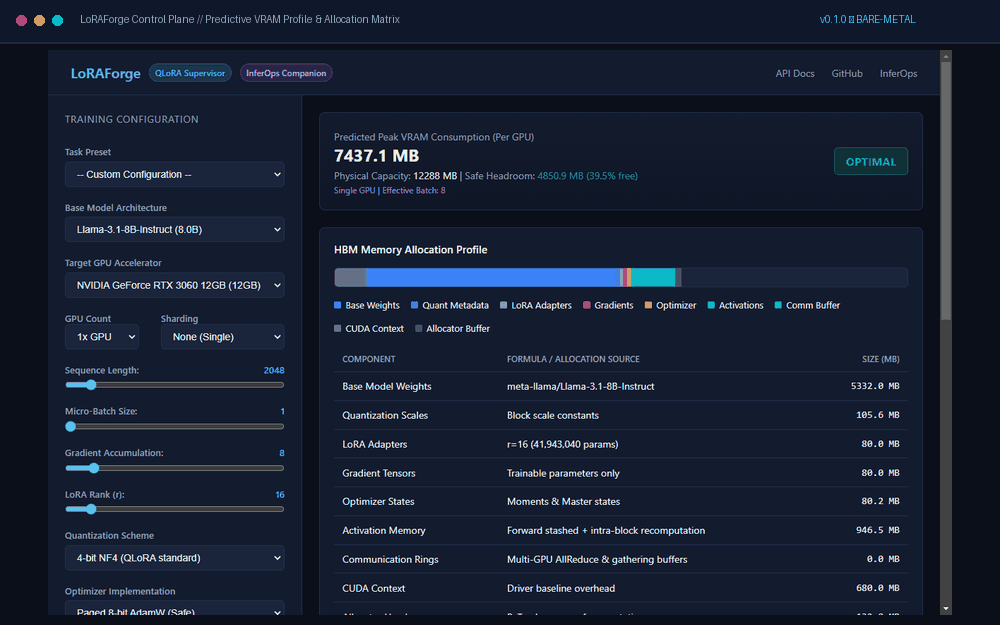
Task: Open the Task Preset dropdown
Action: click(174, 174)
